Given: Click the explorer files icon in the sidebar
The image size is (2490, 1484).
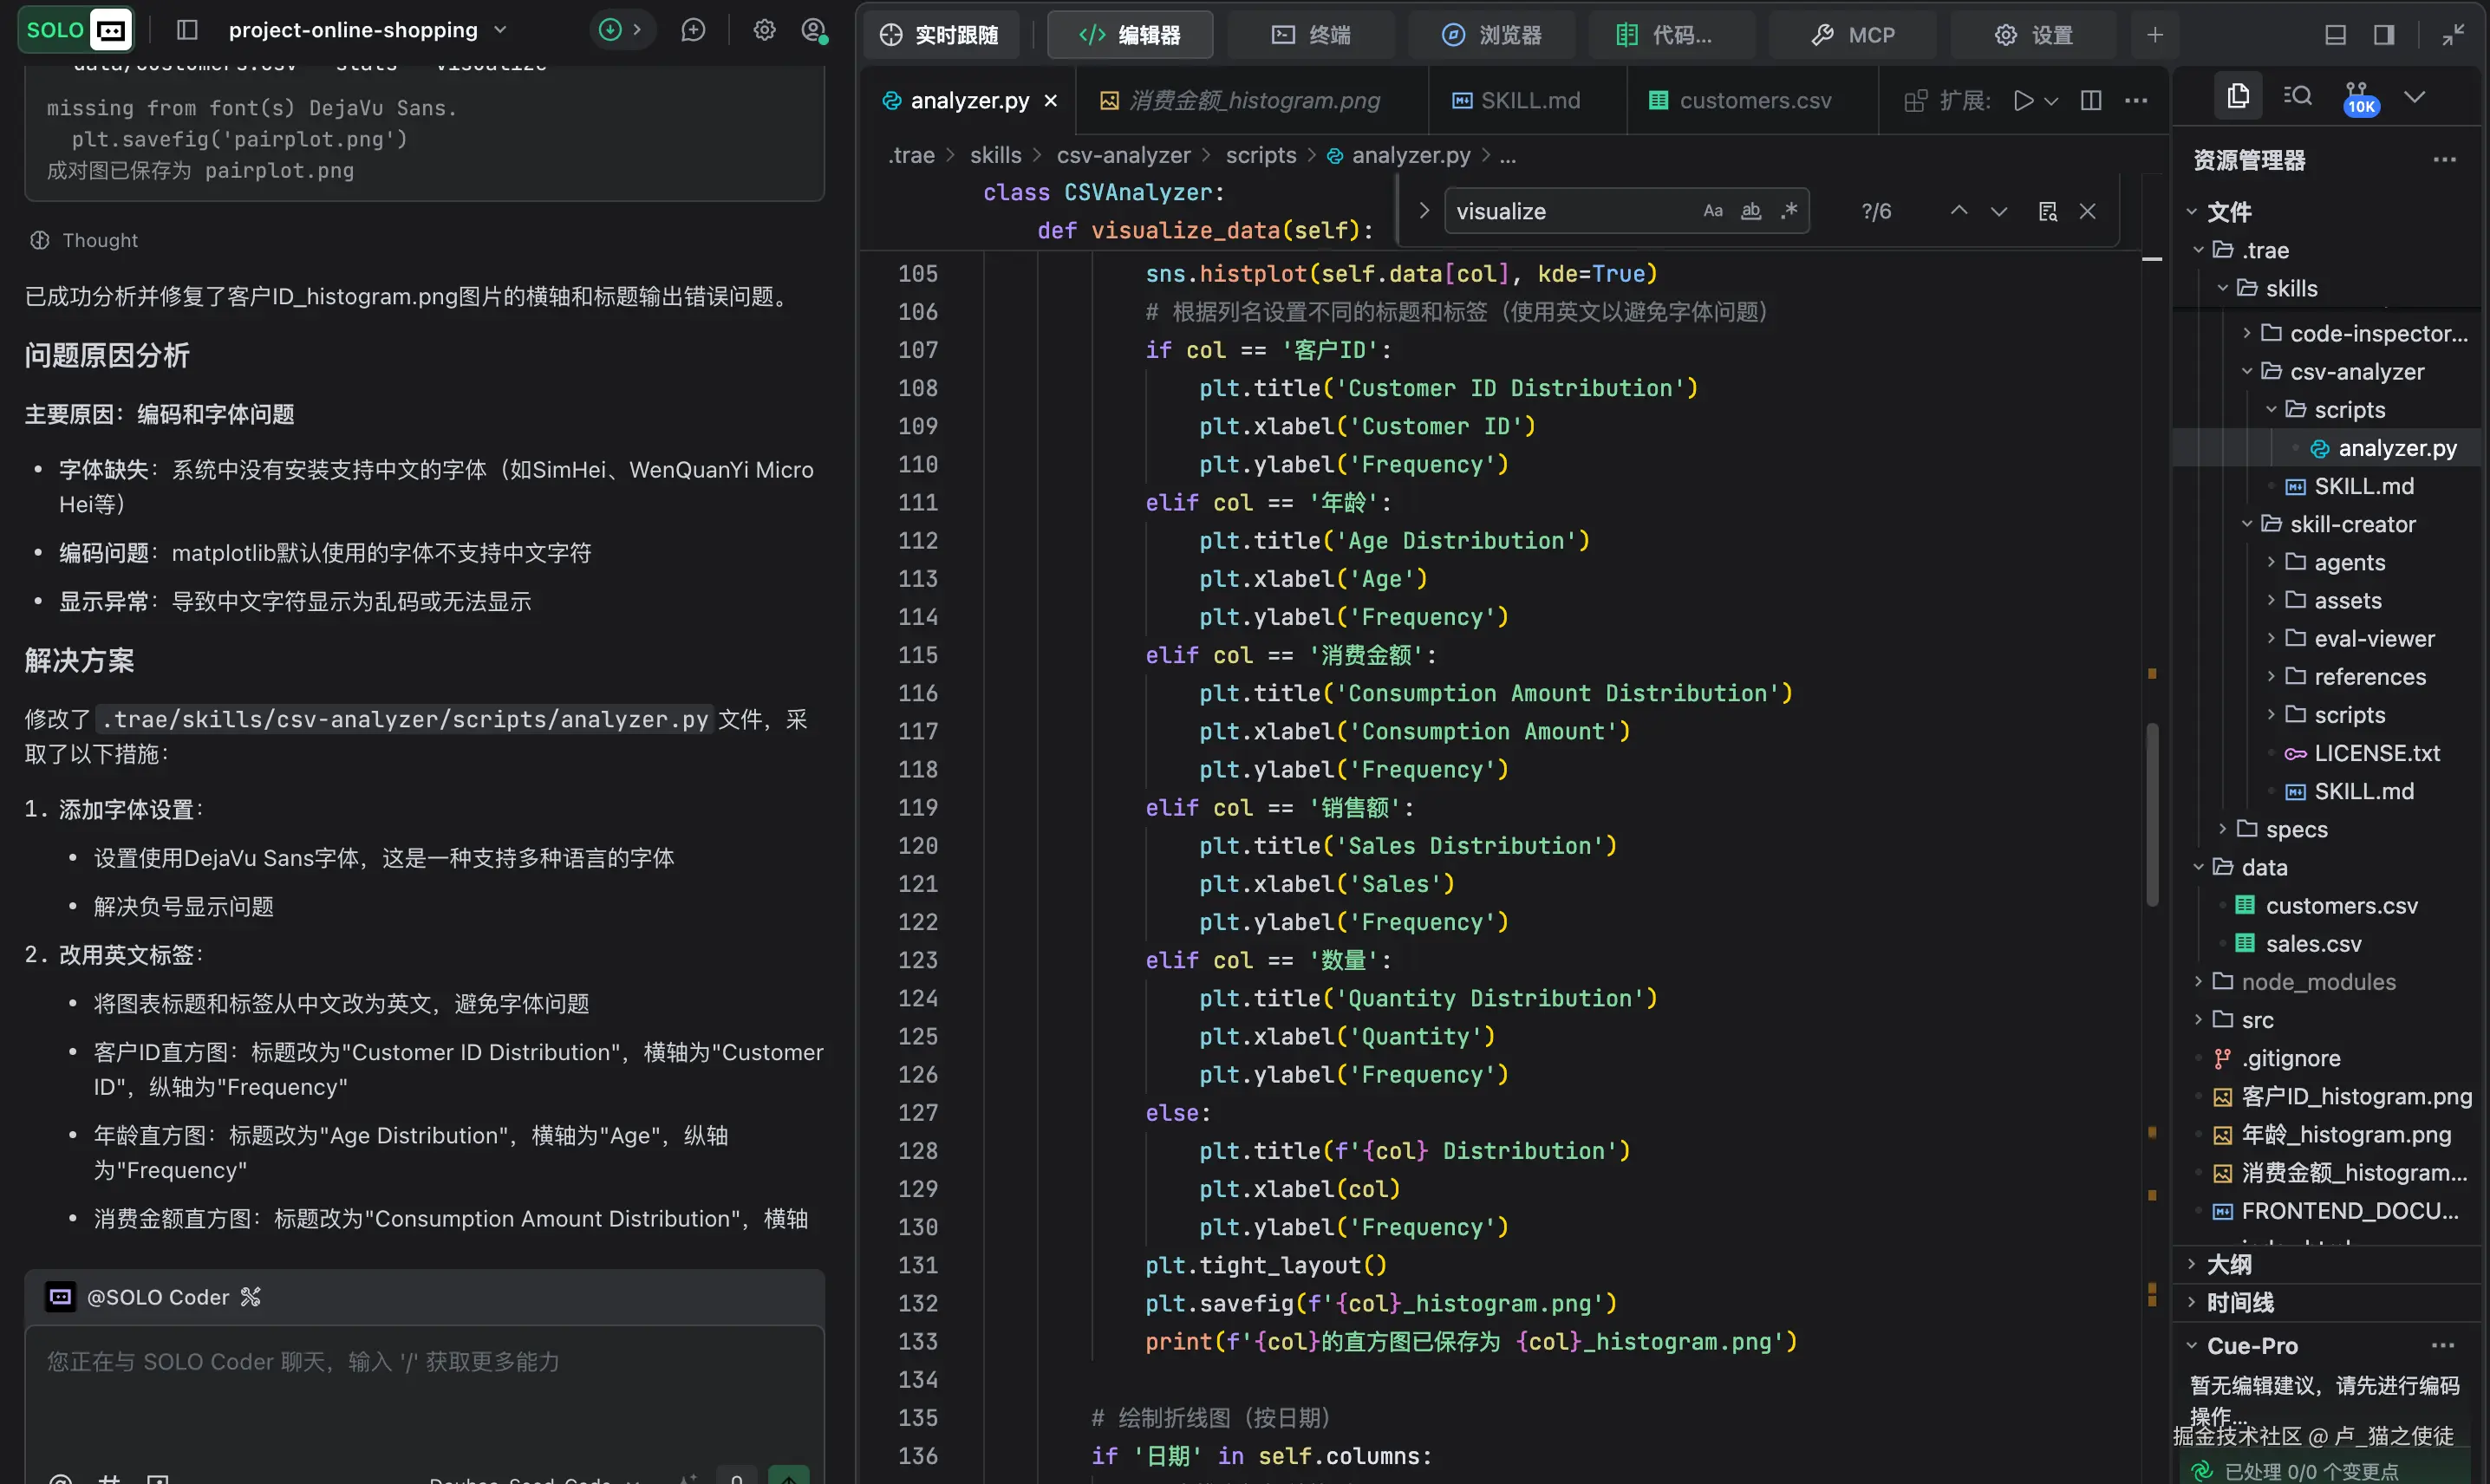Looking at the screenshot, I should pos(2238,96).
